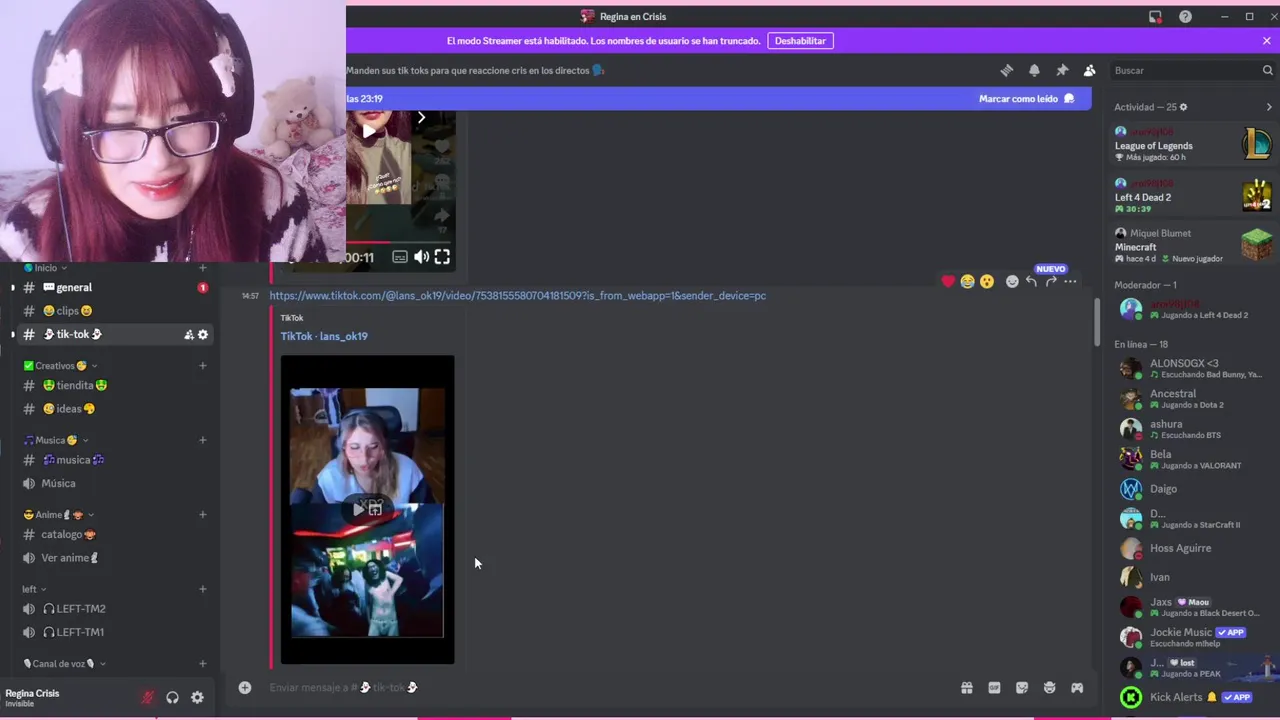Go to next media with arrow
This screenshot has height=720, width=1280.
click(x=421, y=118)
